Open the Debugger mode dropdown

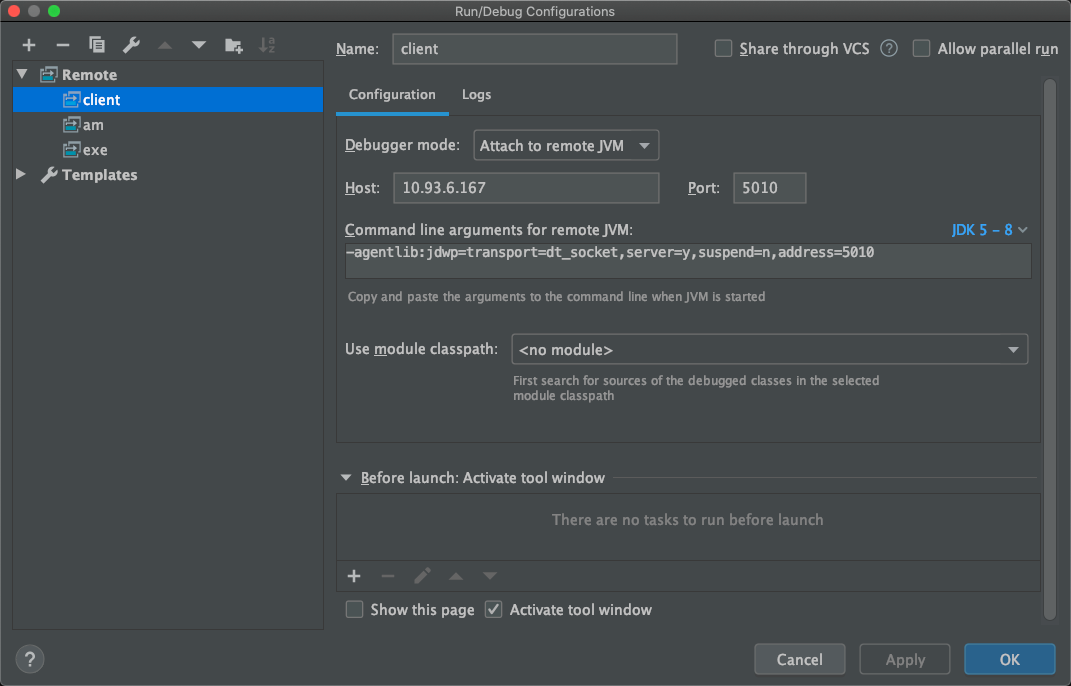[x=566, y=146]
